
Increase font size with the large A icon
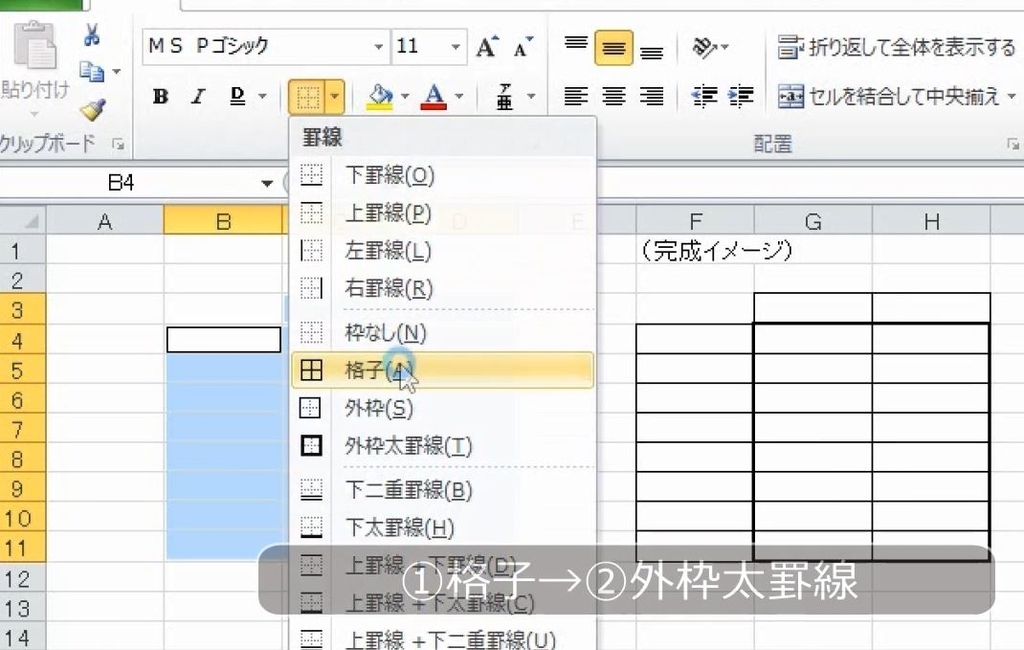484,45
